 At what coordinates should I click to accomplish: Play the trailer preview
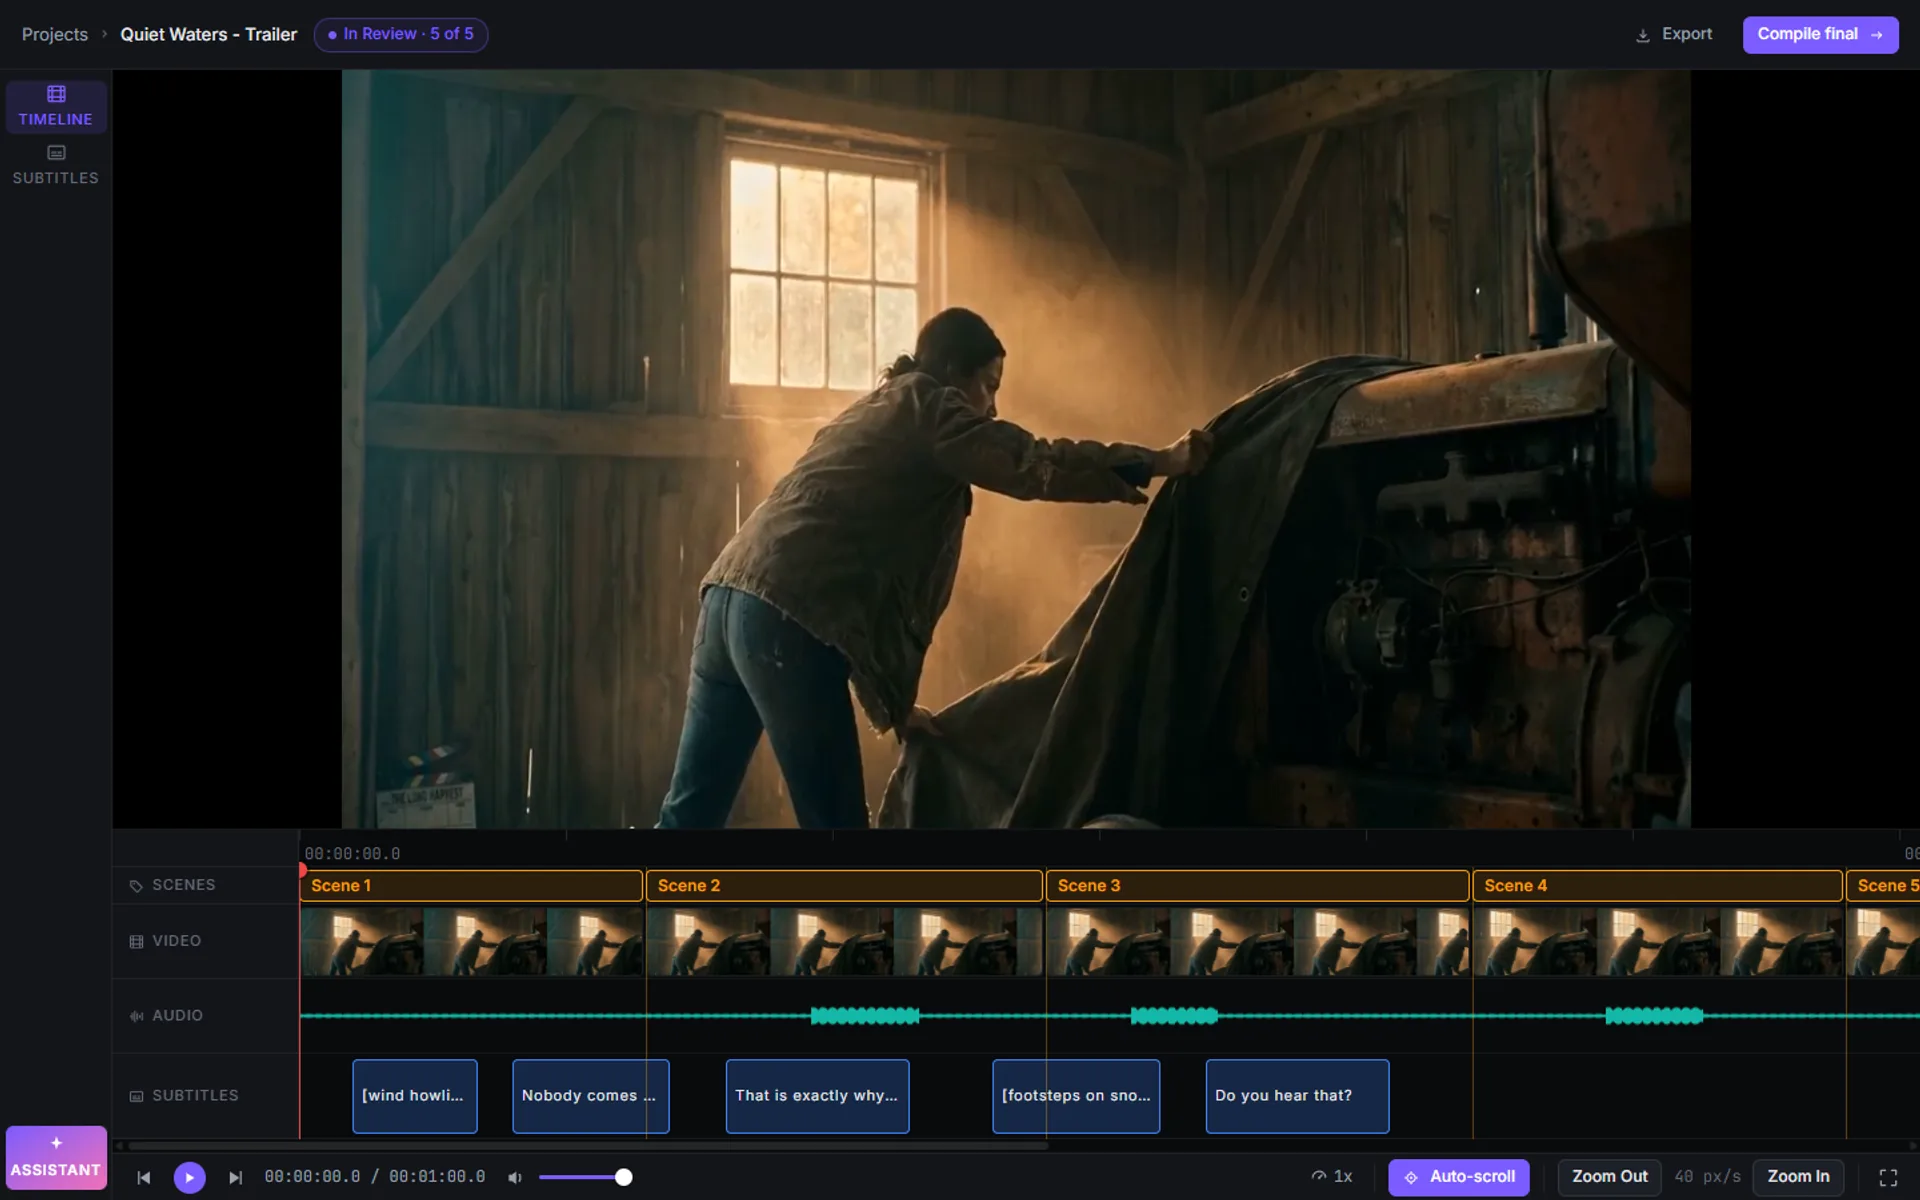coord(190,1177)
